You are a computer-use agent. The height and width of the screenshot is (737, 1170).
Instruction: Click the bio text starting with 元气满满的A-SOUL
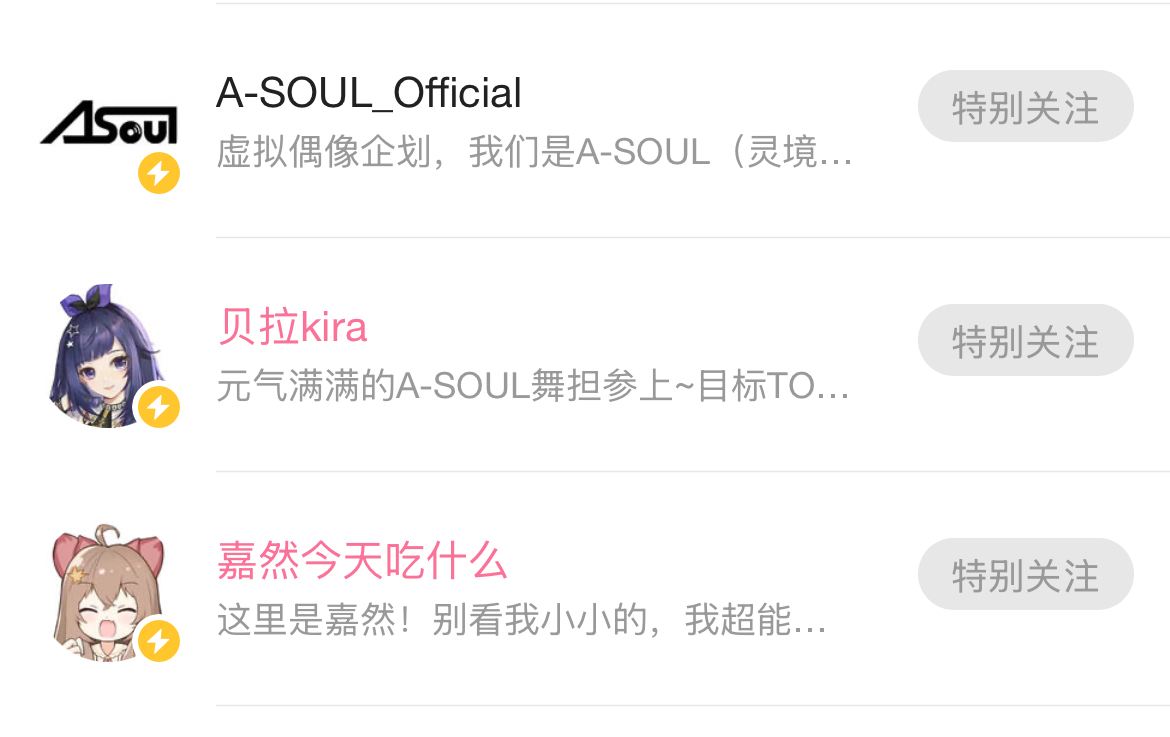[x=532, y=387]
